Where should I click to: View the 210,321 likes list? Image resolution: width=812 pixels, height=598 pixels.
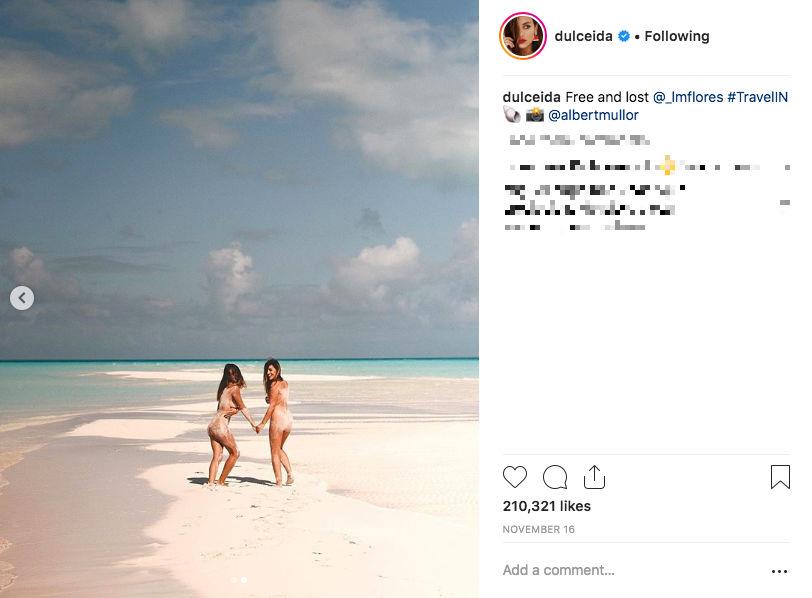pos(546,506)
